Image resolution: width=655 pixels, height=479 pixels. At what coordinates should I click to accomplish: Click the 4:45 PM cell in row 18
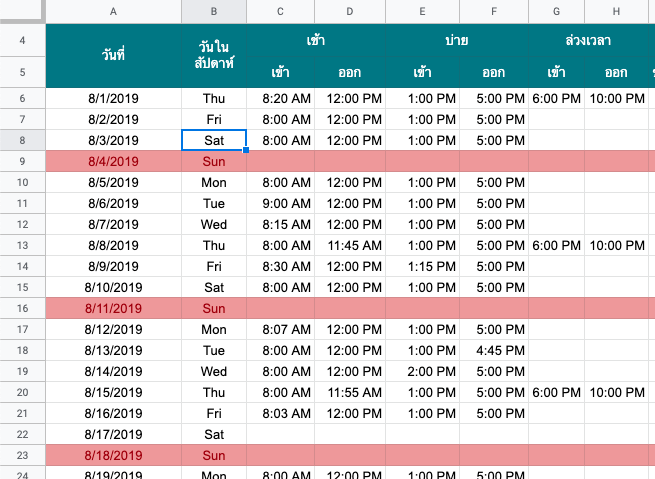coord(494,350)
